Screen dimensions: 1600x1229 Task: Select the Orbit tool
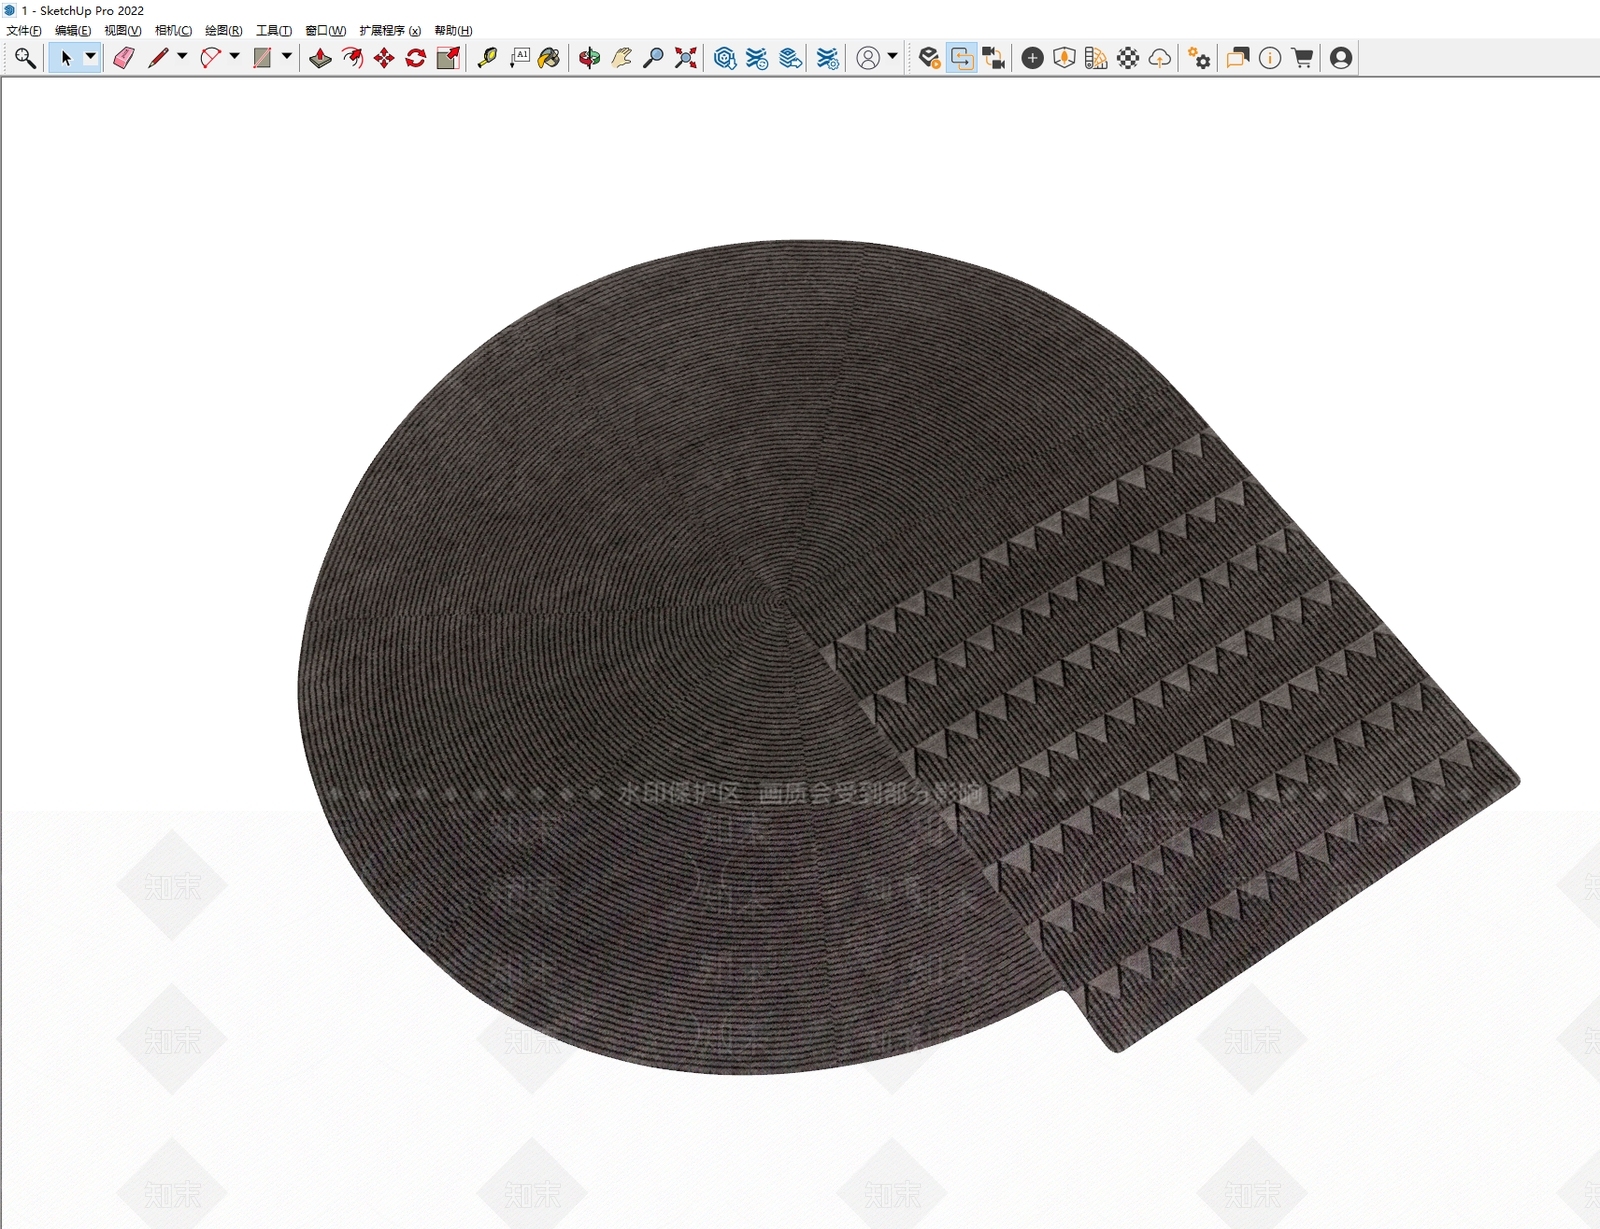point(590,58)
